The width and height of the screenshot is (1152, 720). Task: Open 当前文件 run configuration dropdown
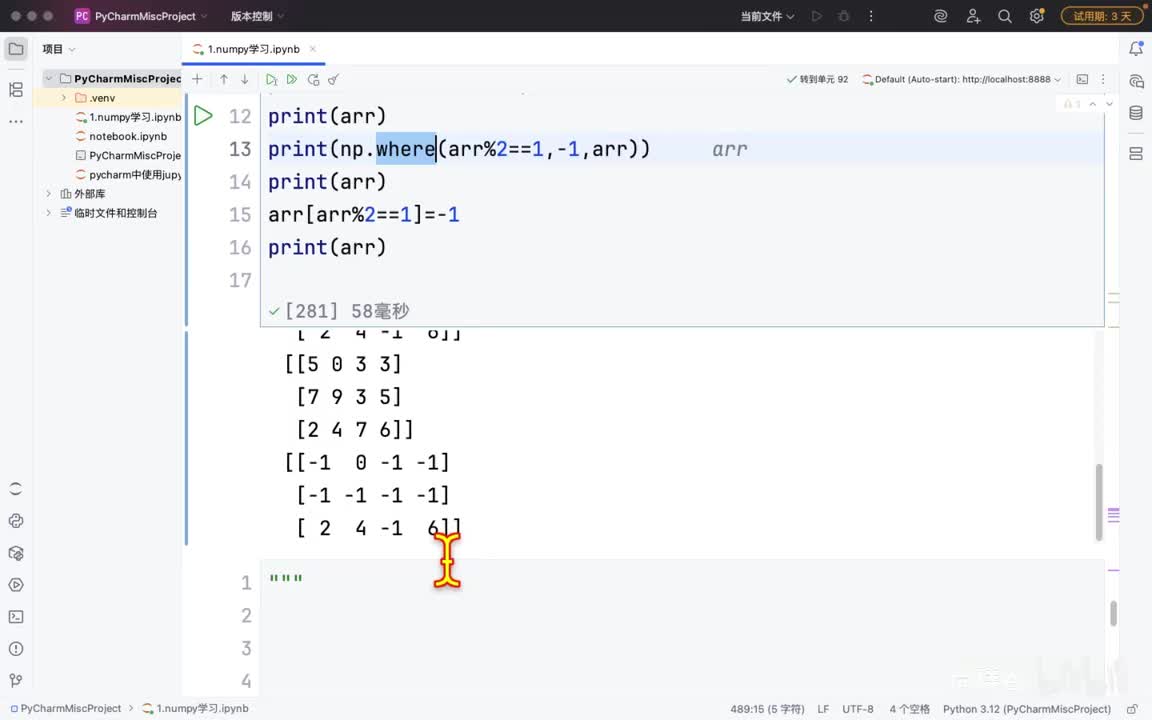click(767, 16)
